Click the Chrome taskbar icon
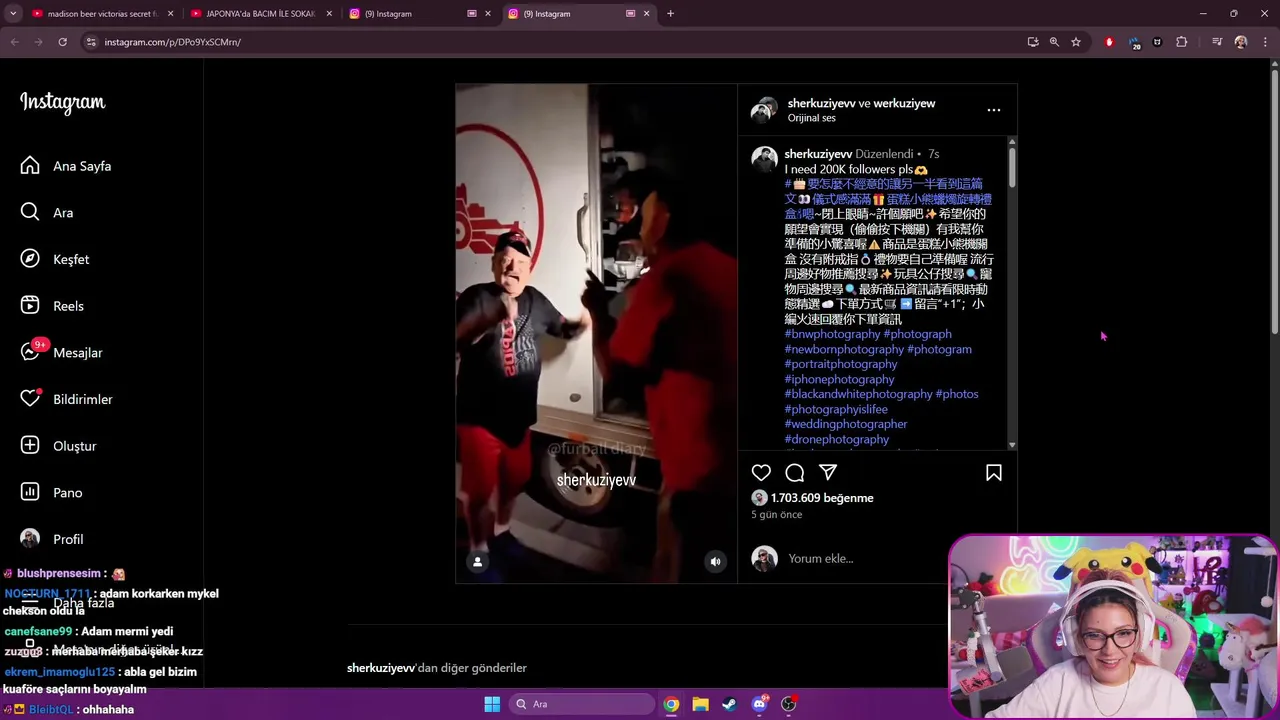1280x720 pixels. click(671, 704)
